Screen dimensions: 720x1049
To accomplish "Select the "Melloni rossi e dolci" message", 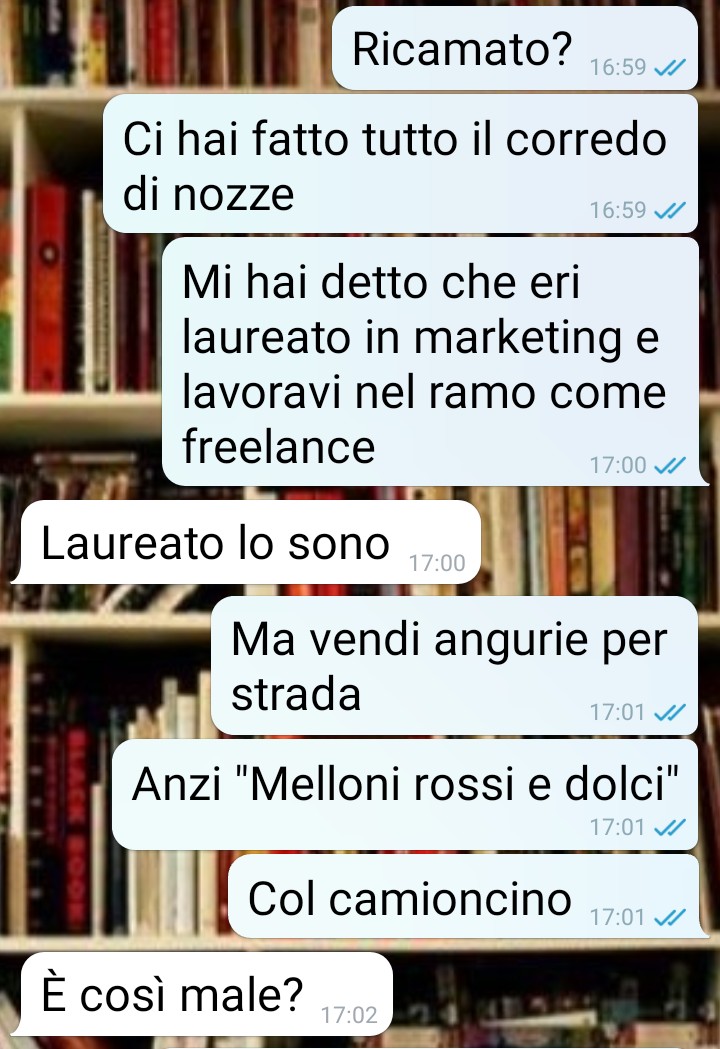I will click(x=405, y=795).
